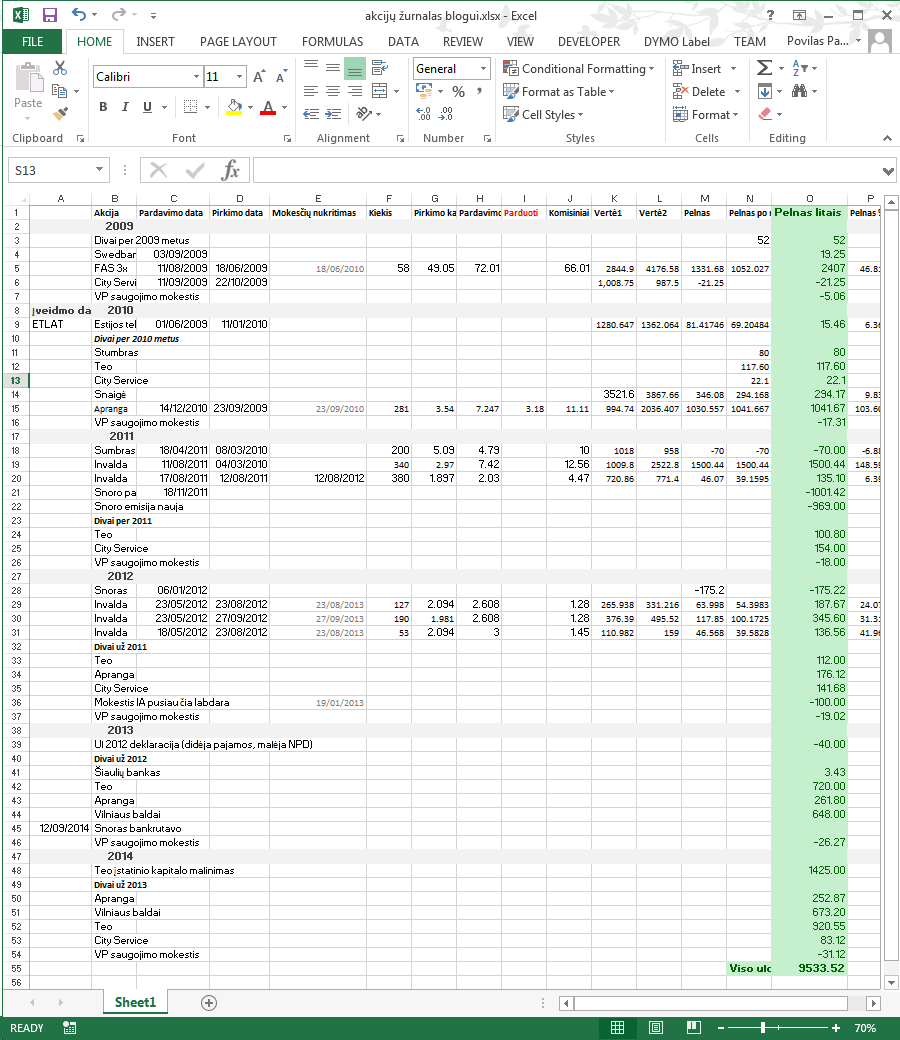Click the Fill down icon
The height and width of the screenshot is (1040, 900).
click(x=765, y=91)
